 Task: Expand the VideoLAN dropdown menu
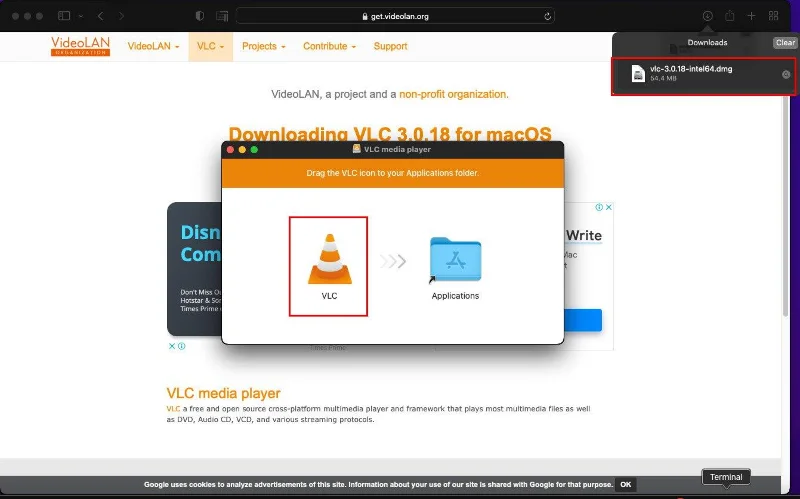tap(154, 46)
